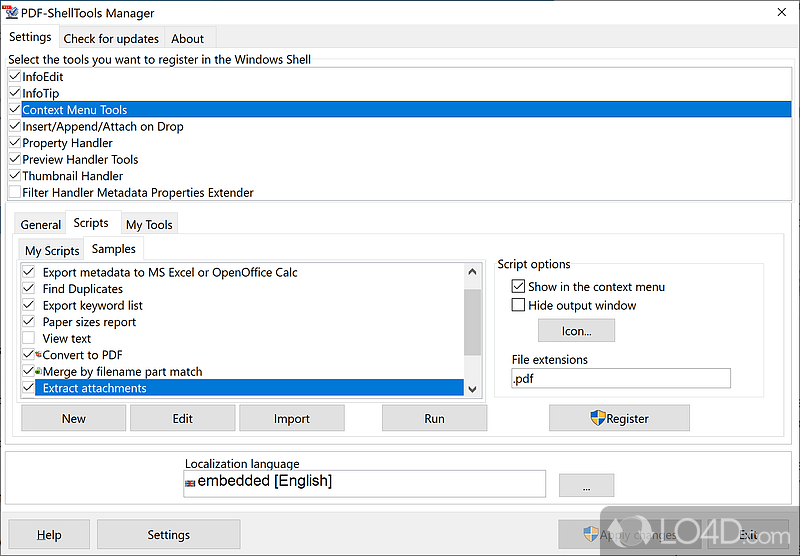Click the scripts list scrollbar thumb
The width and height of the screenshot is (800, 556).
click(x=472, y=322)
